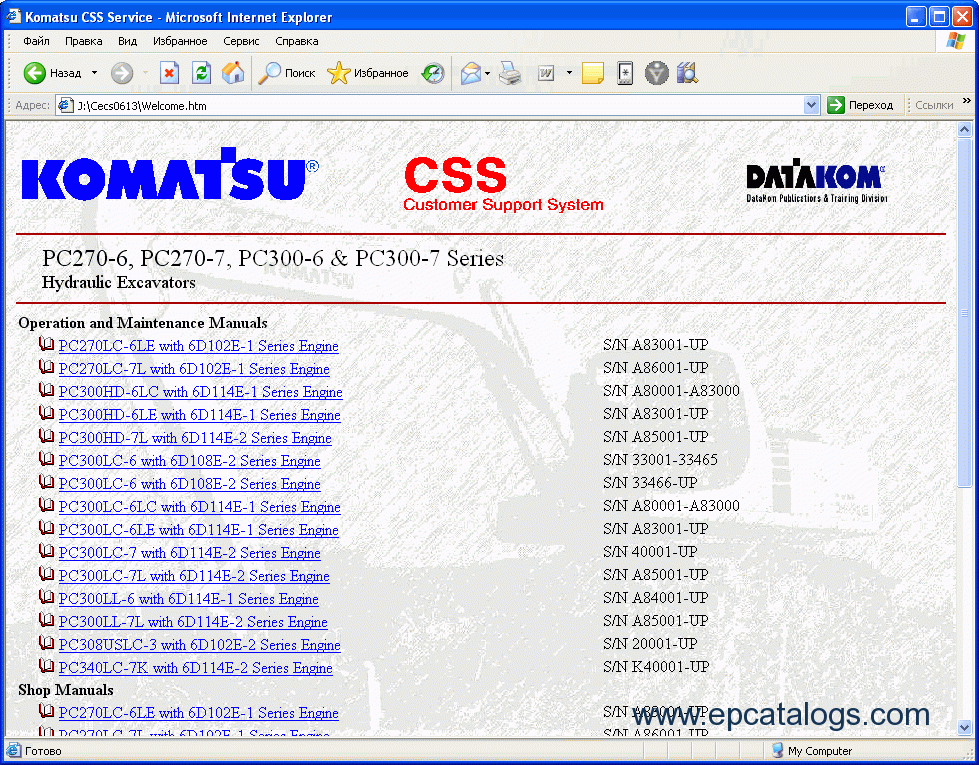Click the 'S/N 33001-33465' serial text
Screen dimensions: 979x765
point(660,460)
